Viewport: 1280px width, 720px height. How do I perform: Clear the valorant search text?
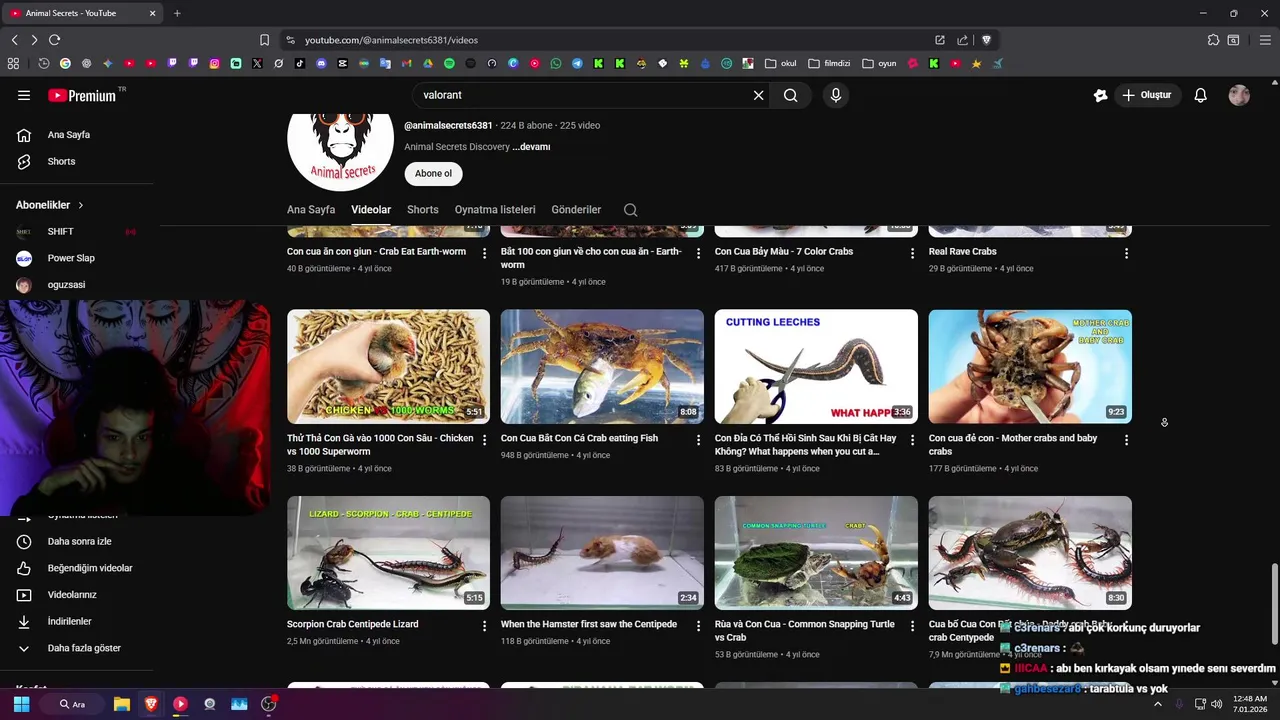[758, 95]
